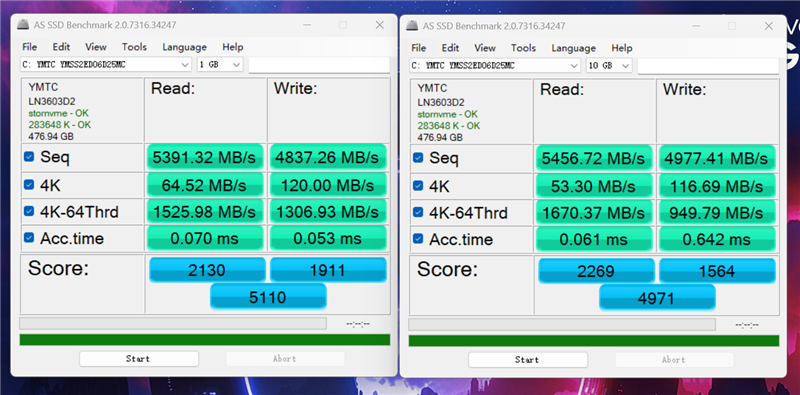
Task: Click gray progress bar in left window
Action: [173, 324]
